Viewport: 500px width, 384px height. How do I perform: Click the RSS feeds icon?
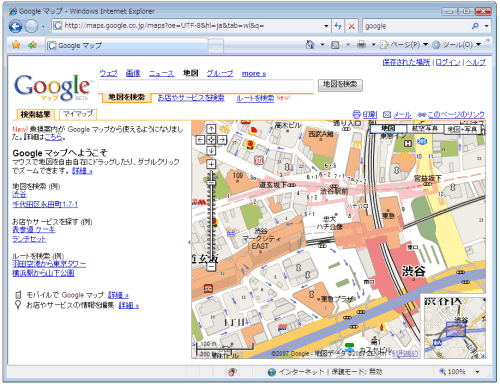click(335, 45)
